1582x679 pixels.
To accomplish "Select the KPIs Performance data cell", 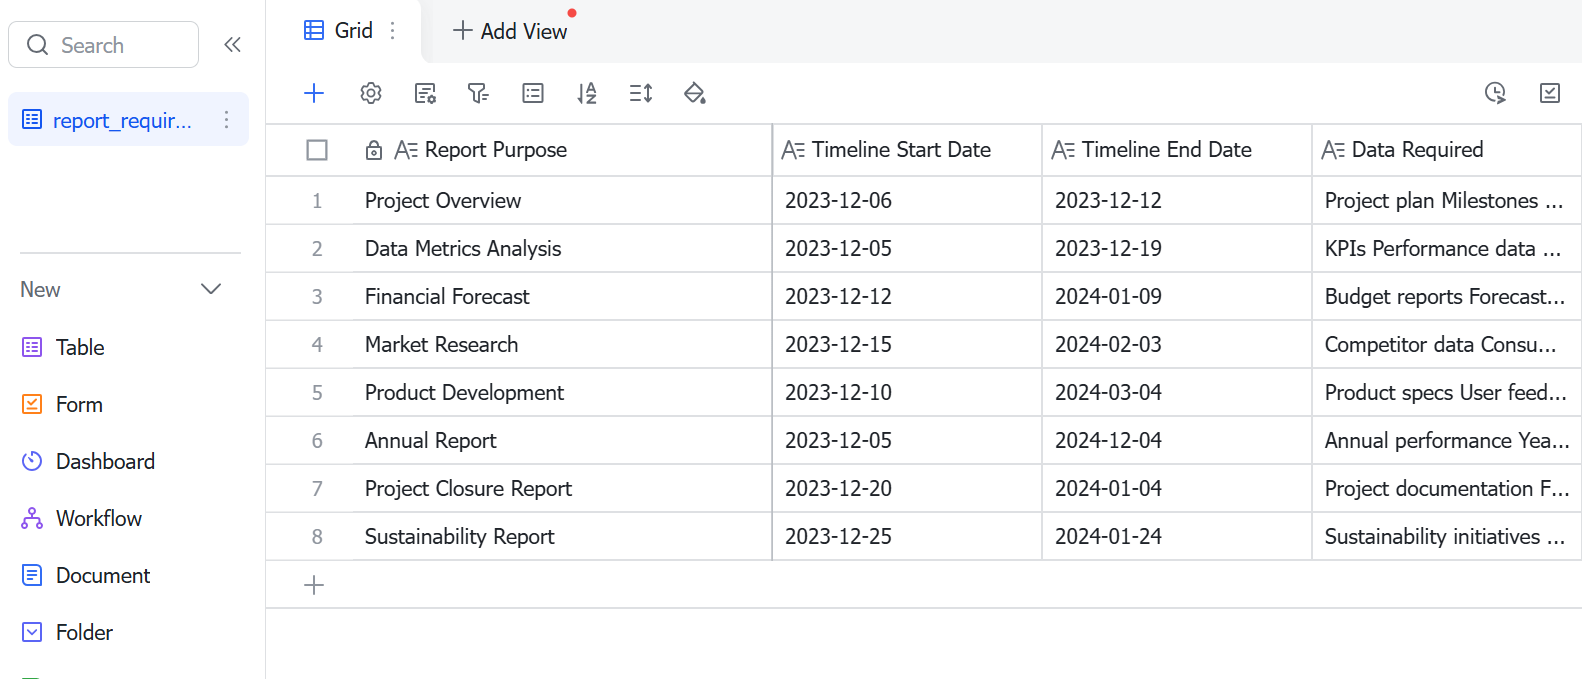I will [x=1446, y=249].
